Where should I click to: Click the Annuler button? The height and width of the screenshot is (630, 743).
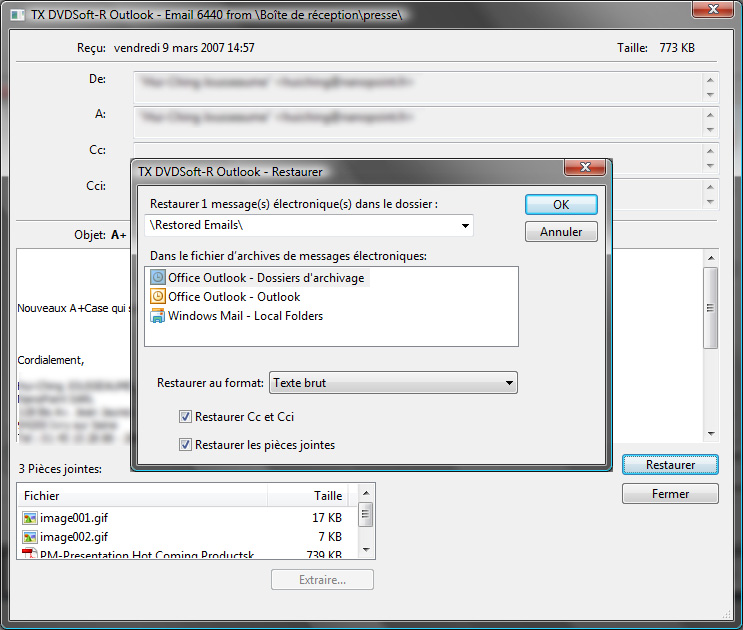point(561,232)
